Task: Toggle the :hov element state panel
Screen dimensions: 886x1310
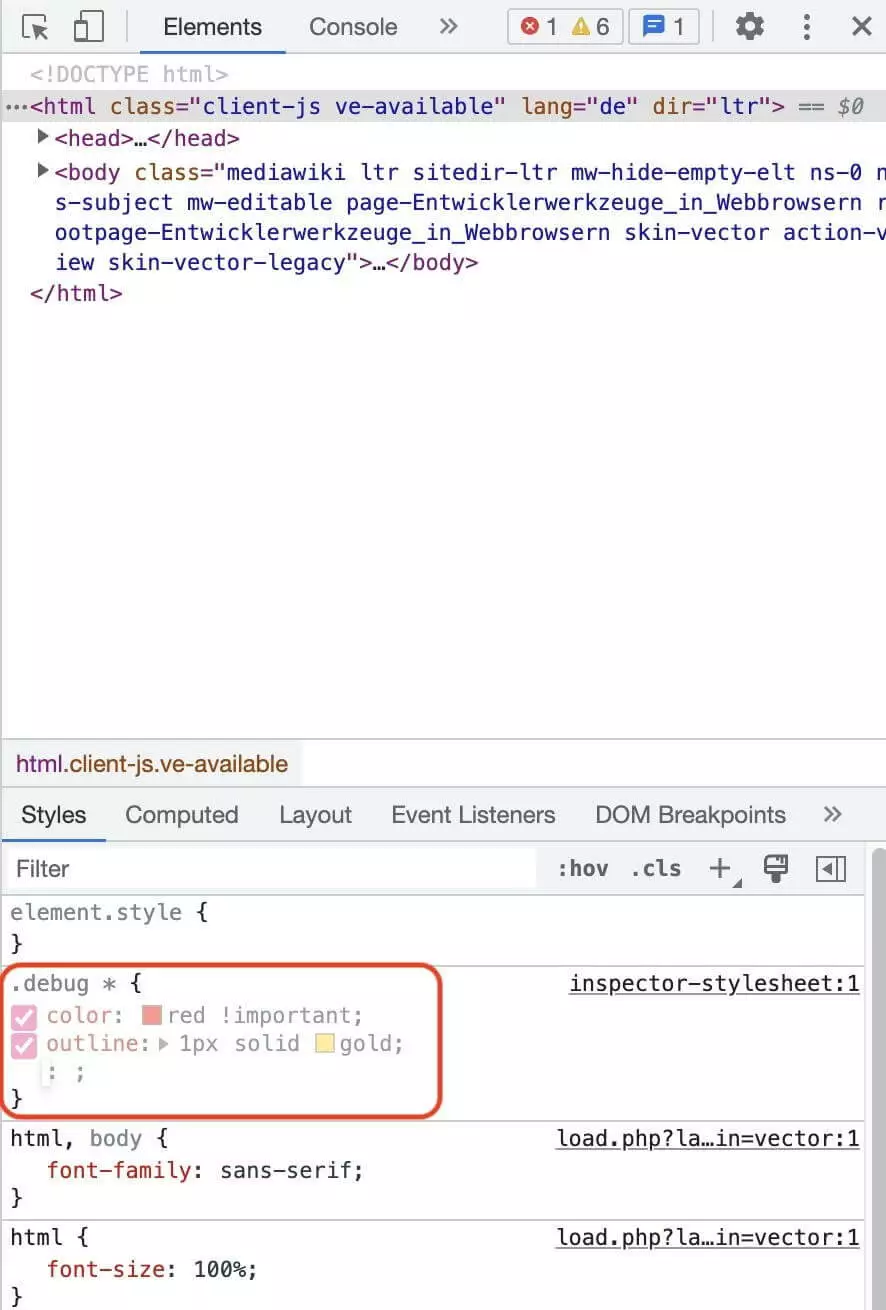Action: (582, 869)
